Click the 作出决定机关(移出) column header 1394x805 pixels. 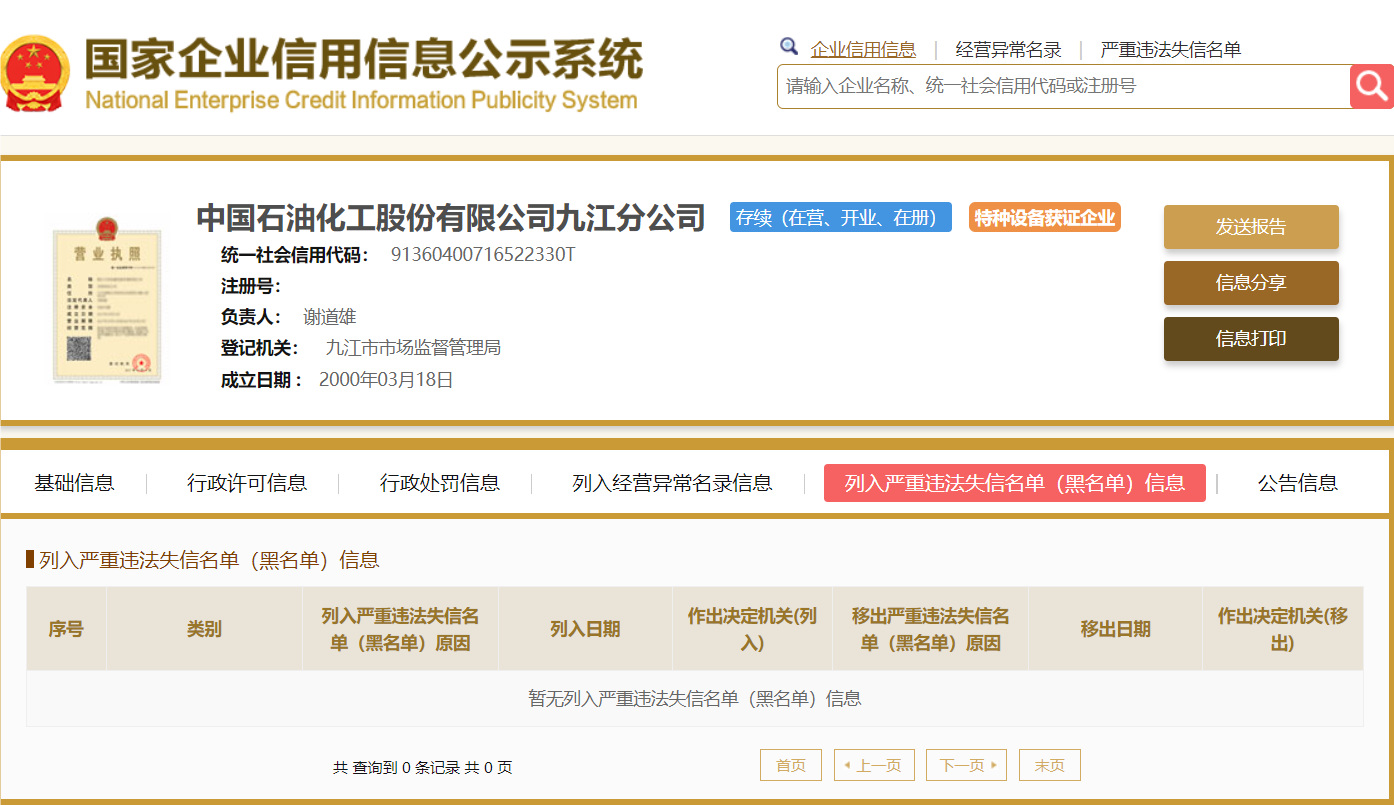[1283, 629]
